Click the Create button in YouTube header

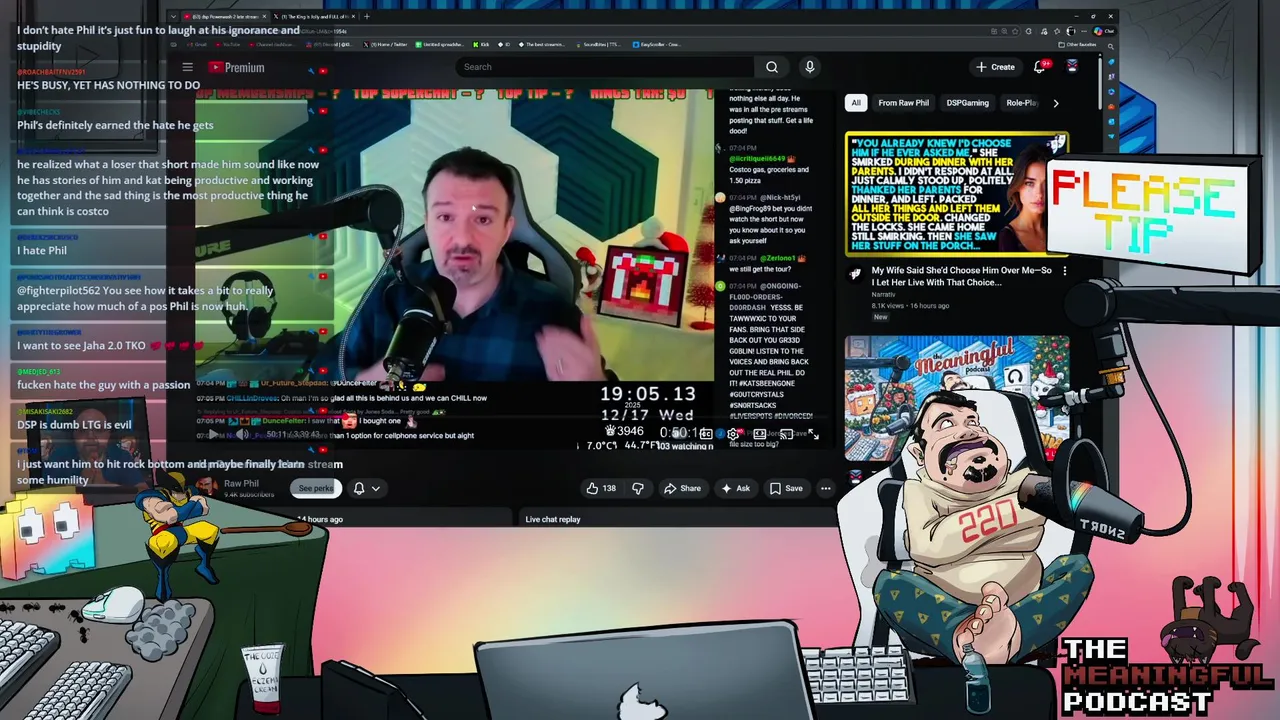pos(996,67)
